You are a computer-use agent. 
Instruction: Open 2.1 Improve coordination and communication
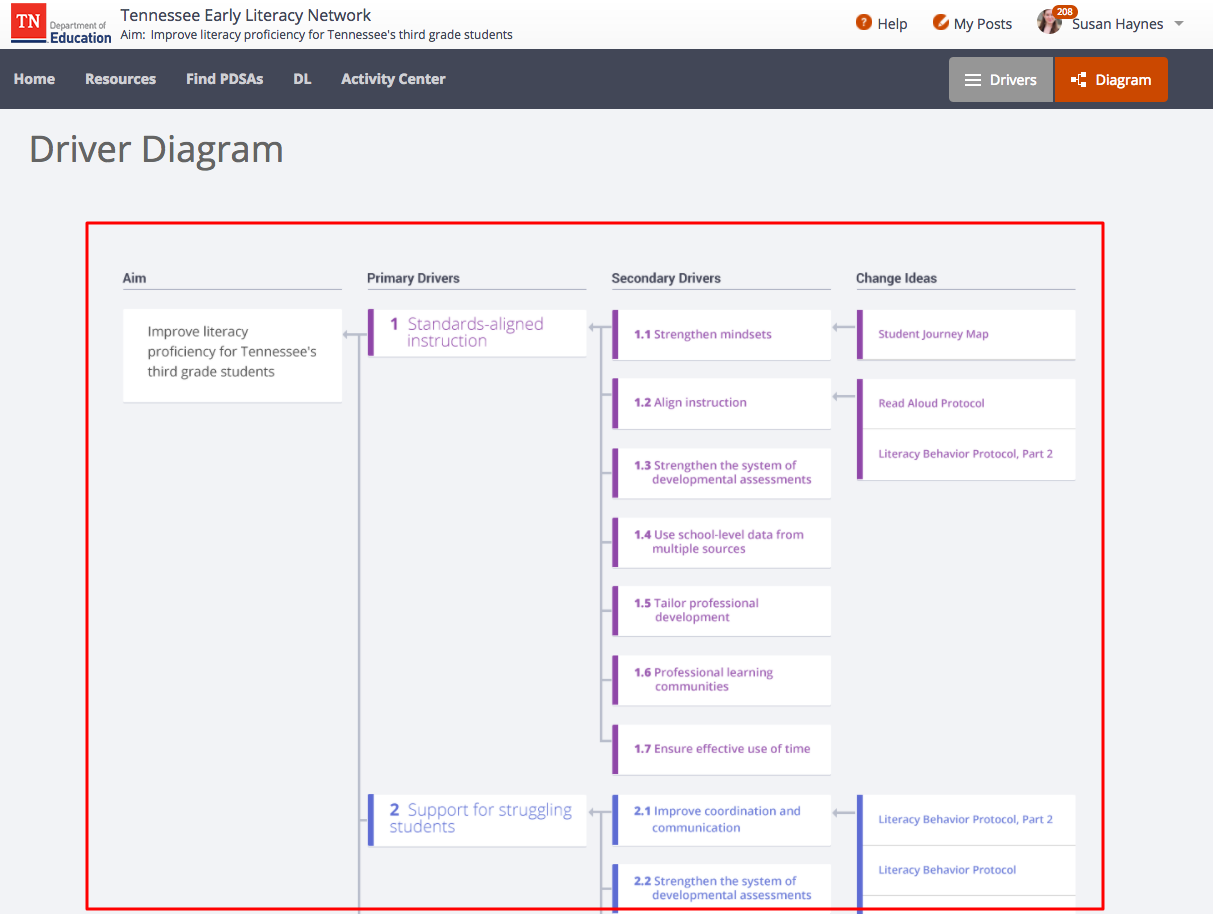coord(721,819)
